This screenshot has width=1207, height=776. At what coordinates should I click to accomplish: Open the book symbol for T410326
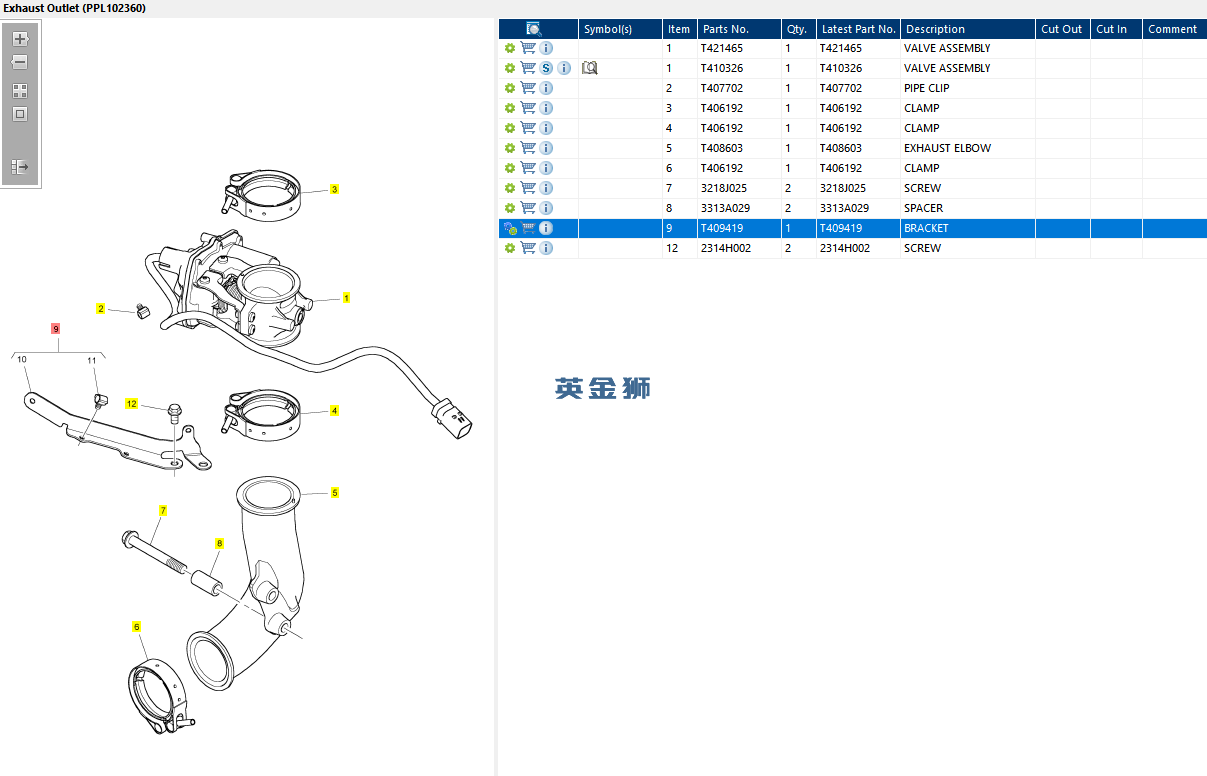tap(589, 68)
